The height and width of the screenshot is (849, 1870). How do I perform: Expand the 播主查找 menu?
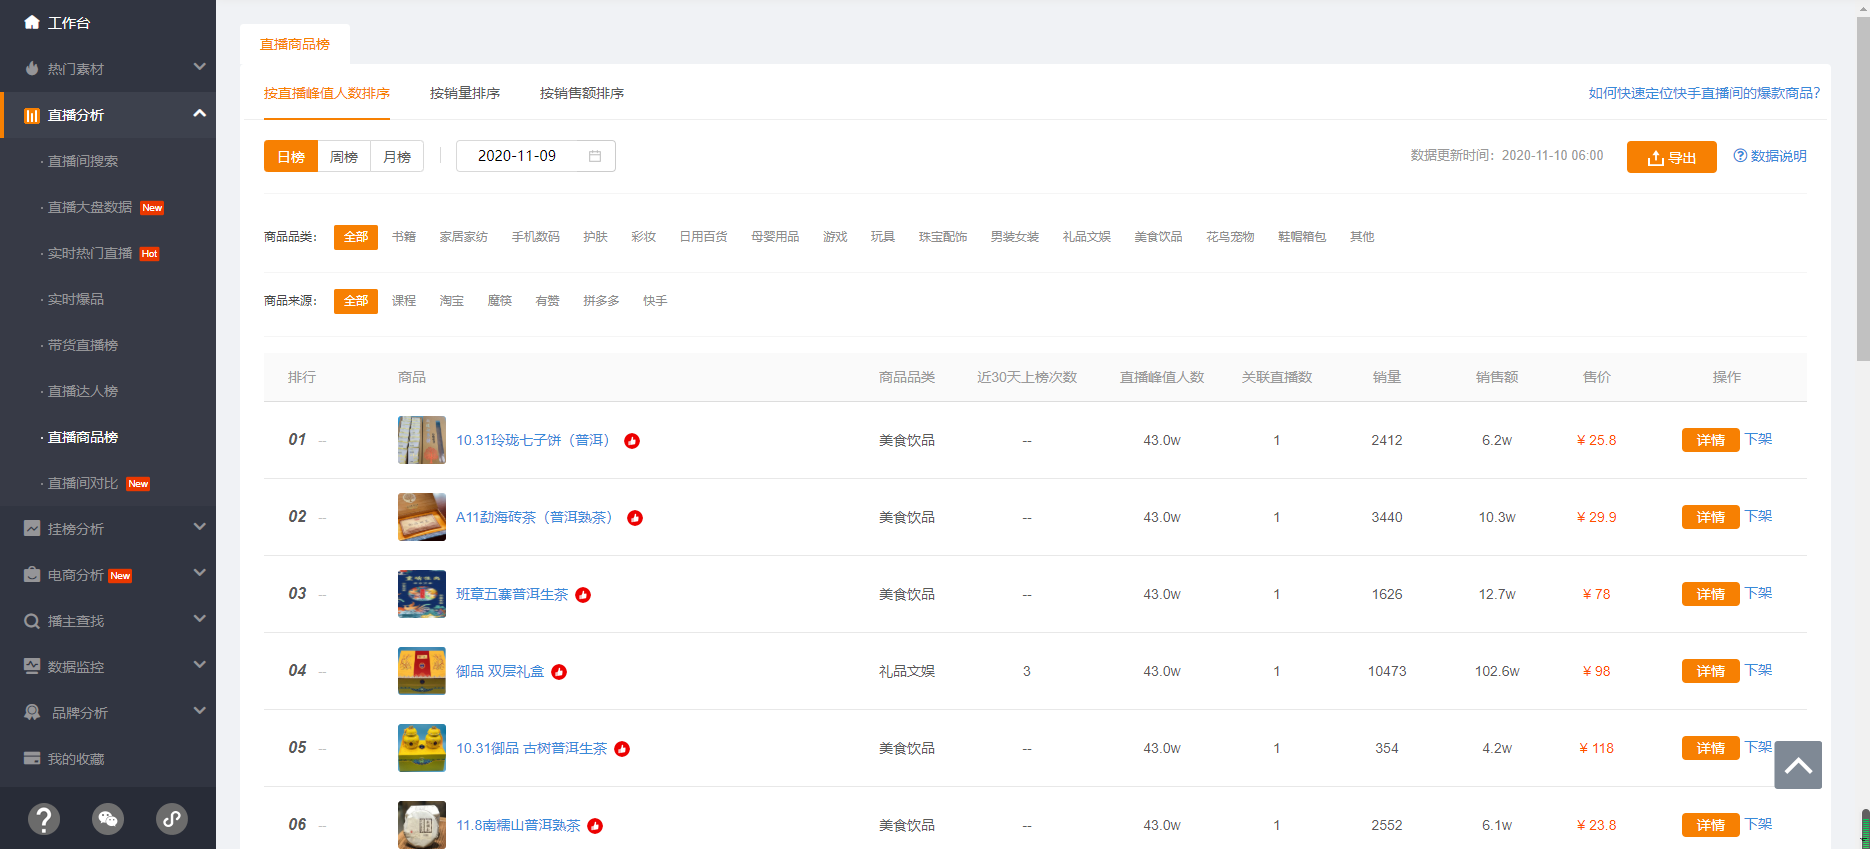pos(200,618)
